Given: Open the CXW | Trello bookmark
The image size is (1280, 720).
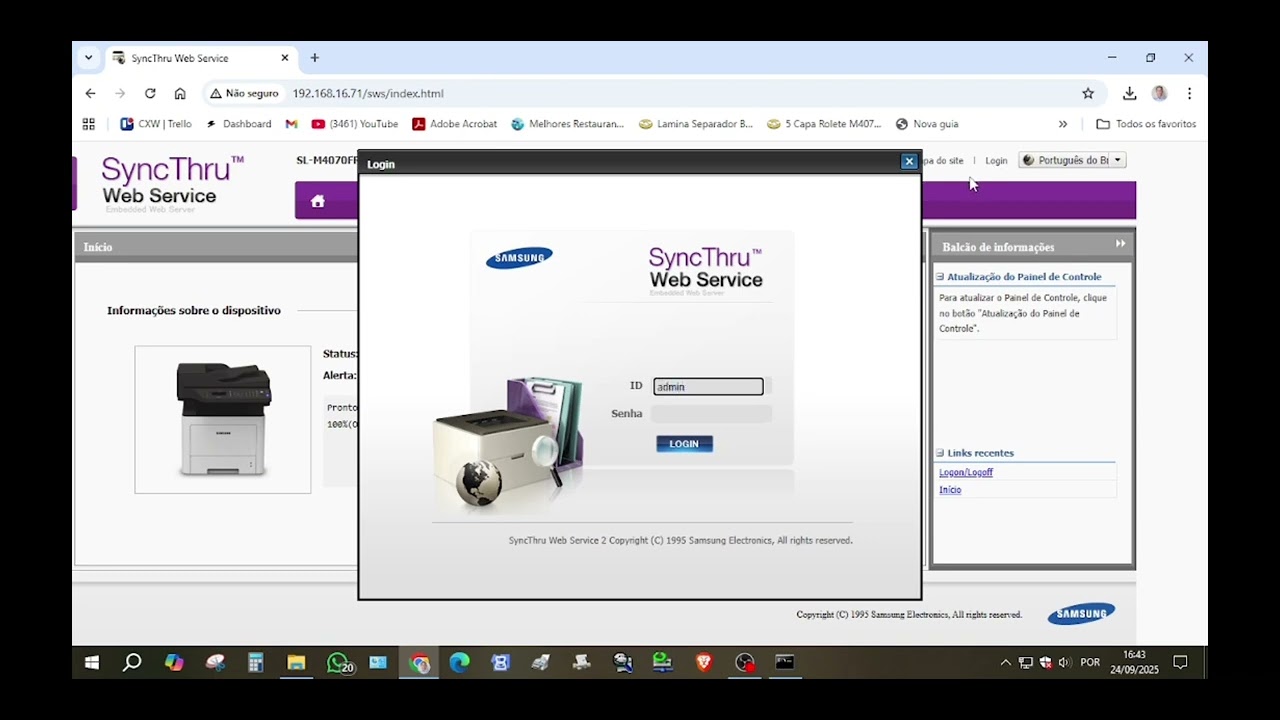Looking at the screenshot, I should [x=156, y=124].
